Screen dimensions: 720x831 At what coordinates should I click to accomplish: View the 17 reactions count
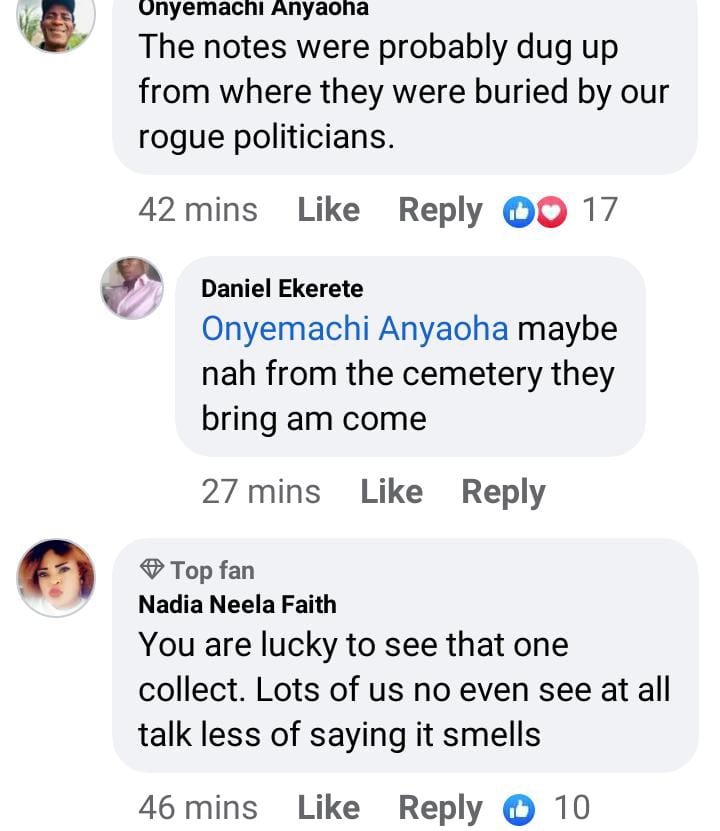pos(600,210)
